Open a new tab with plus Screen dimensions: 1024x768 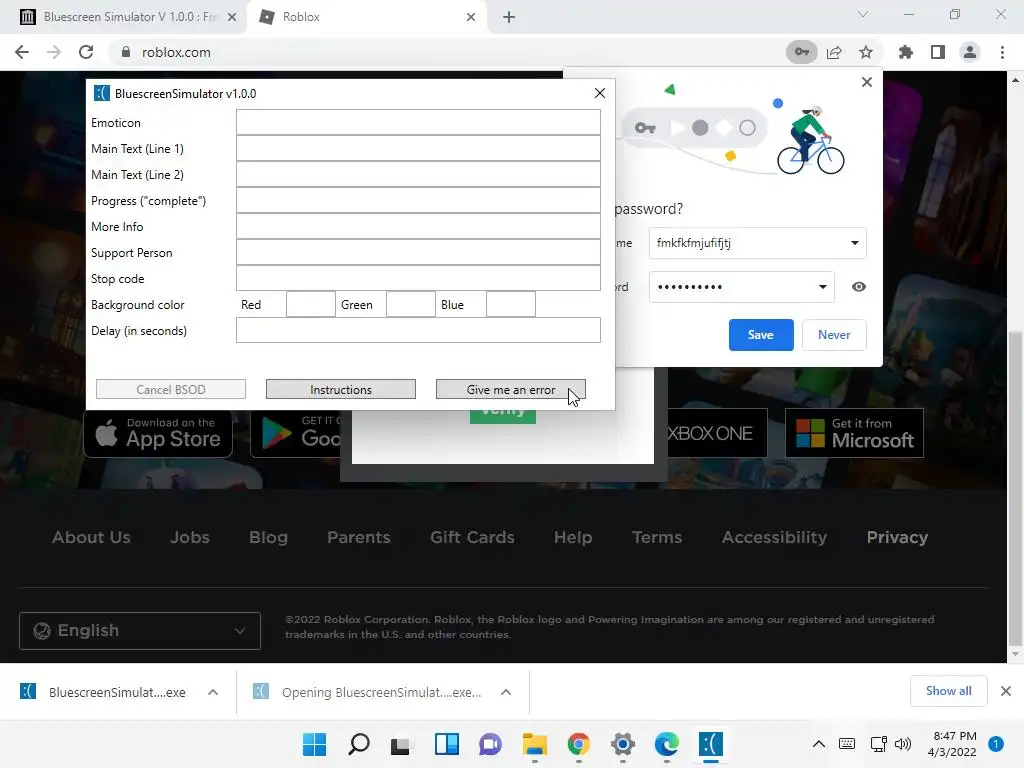pos(509,17)
